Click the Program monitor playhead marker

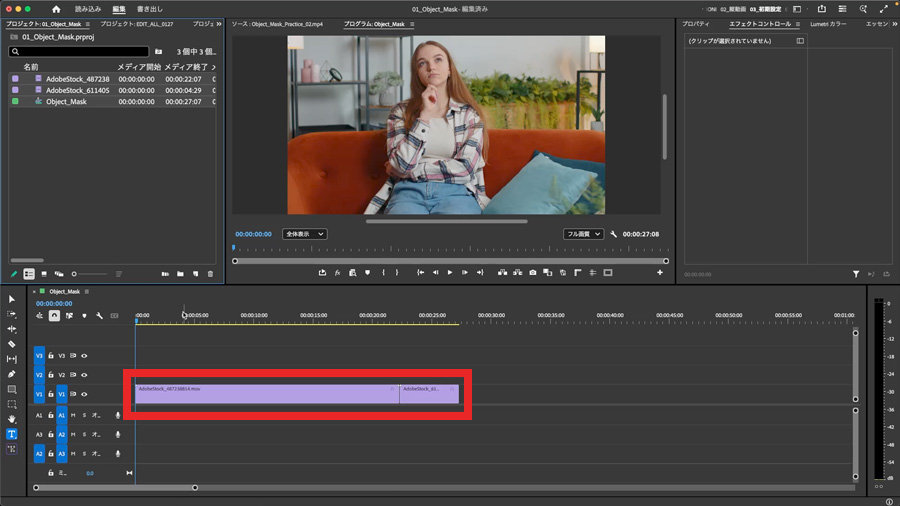tap(234, 248)
